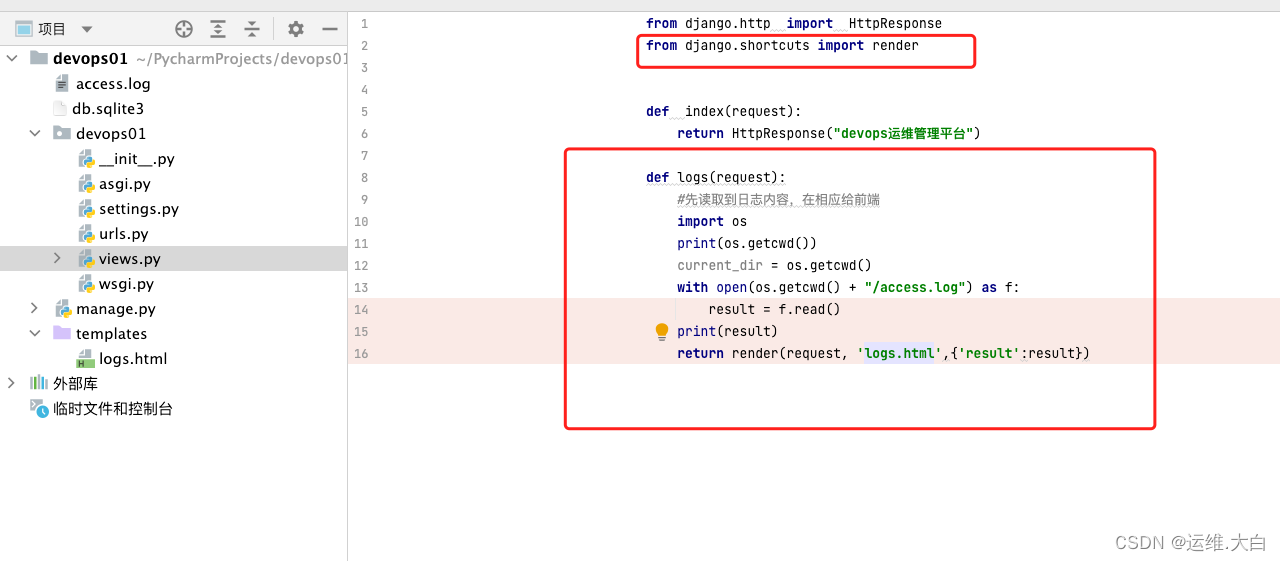The width and height of the screenshot is (1280, 561).
Task: Click the yellow lightbulb intention icon
Action: pos(661,331)
